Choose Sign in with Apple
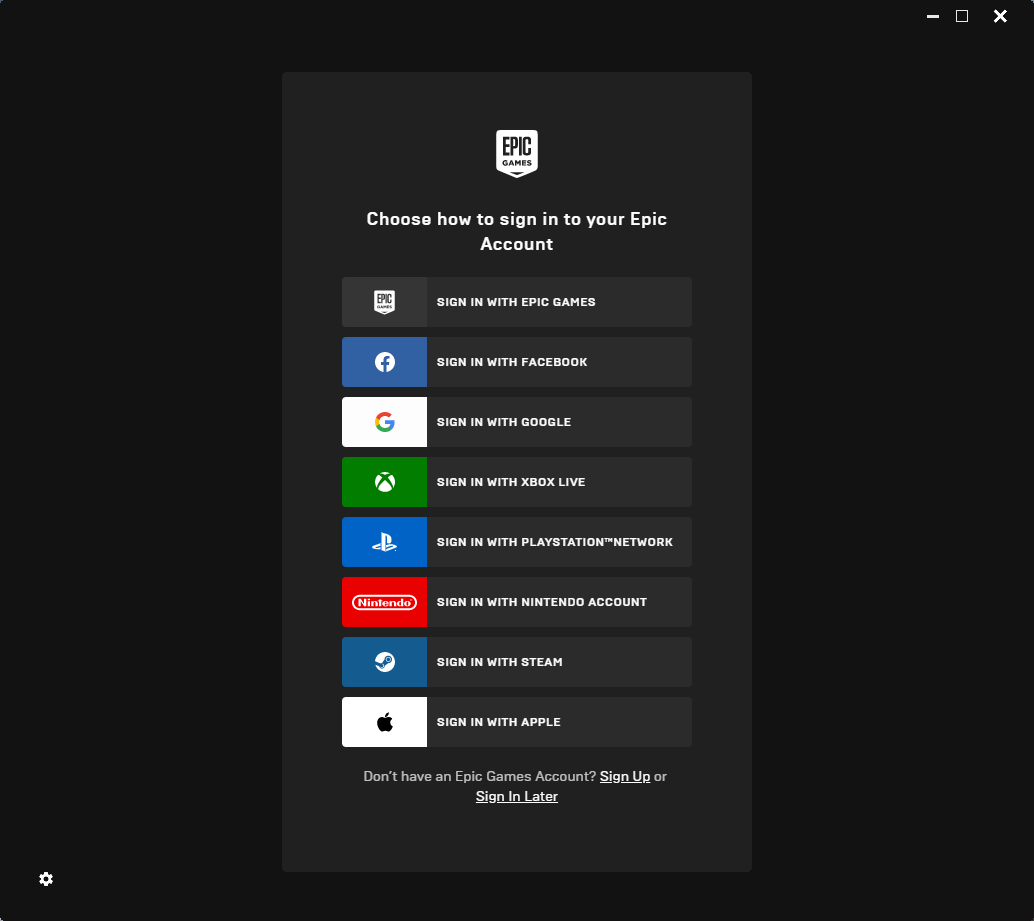The height and width of the screenshot is (921, 1034). pyautogui.click(x=516, y=722)
